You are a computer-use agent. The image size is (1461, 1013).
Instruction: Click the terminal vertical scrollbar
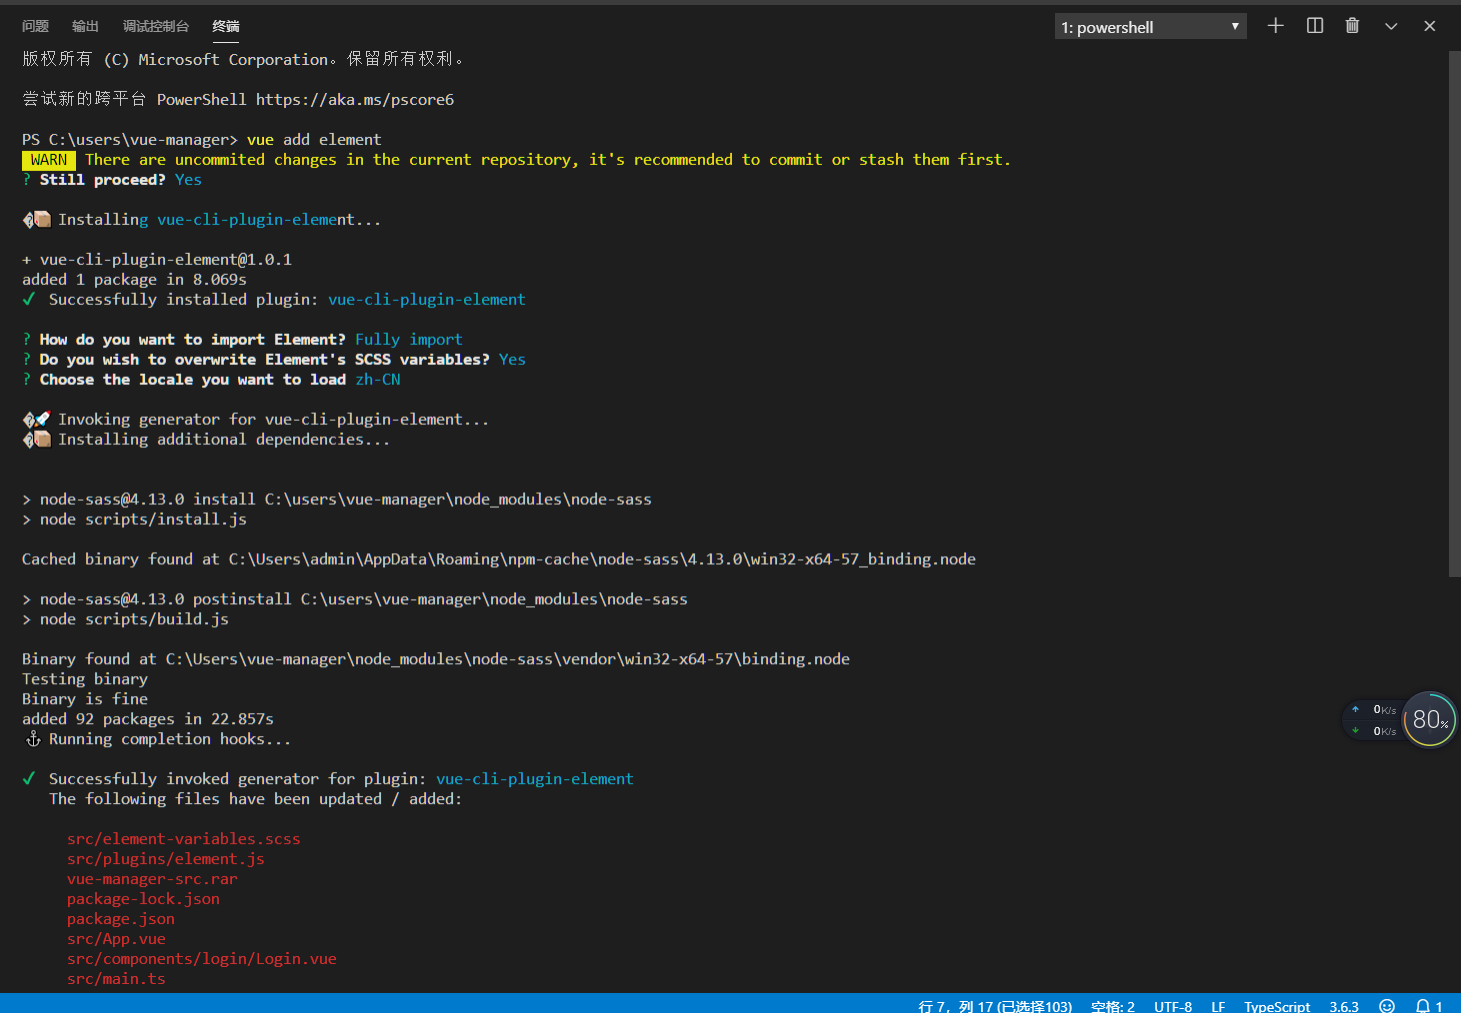(1454, 313)
